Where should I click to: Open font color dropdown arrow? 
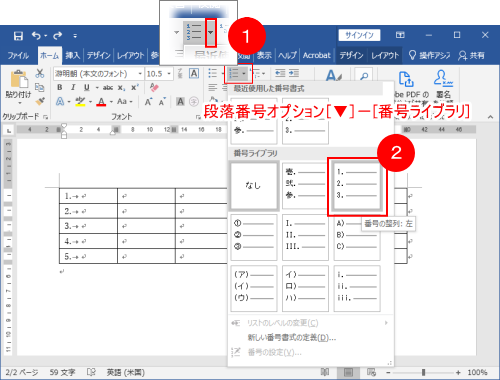pyautogui.click(x=111, y=102)
